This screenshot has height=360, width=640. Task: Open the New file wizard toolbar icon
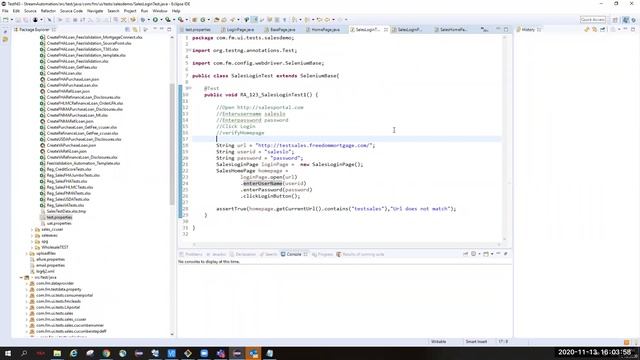(5, 20)
